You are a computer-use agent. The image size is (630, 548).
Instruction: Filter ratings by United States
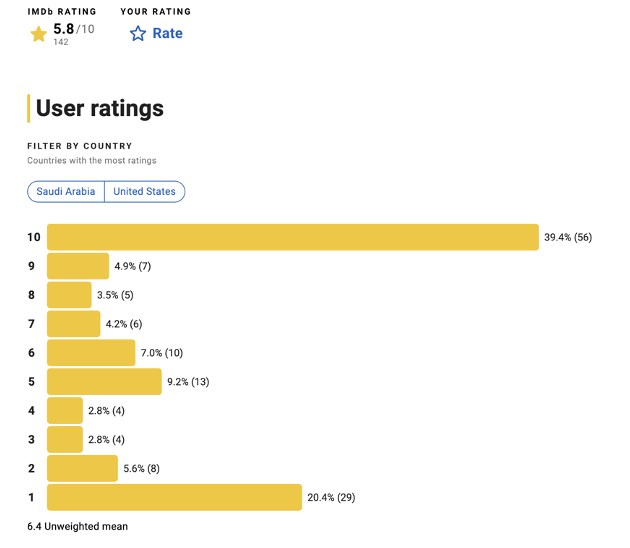(144, 191)
